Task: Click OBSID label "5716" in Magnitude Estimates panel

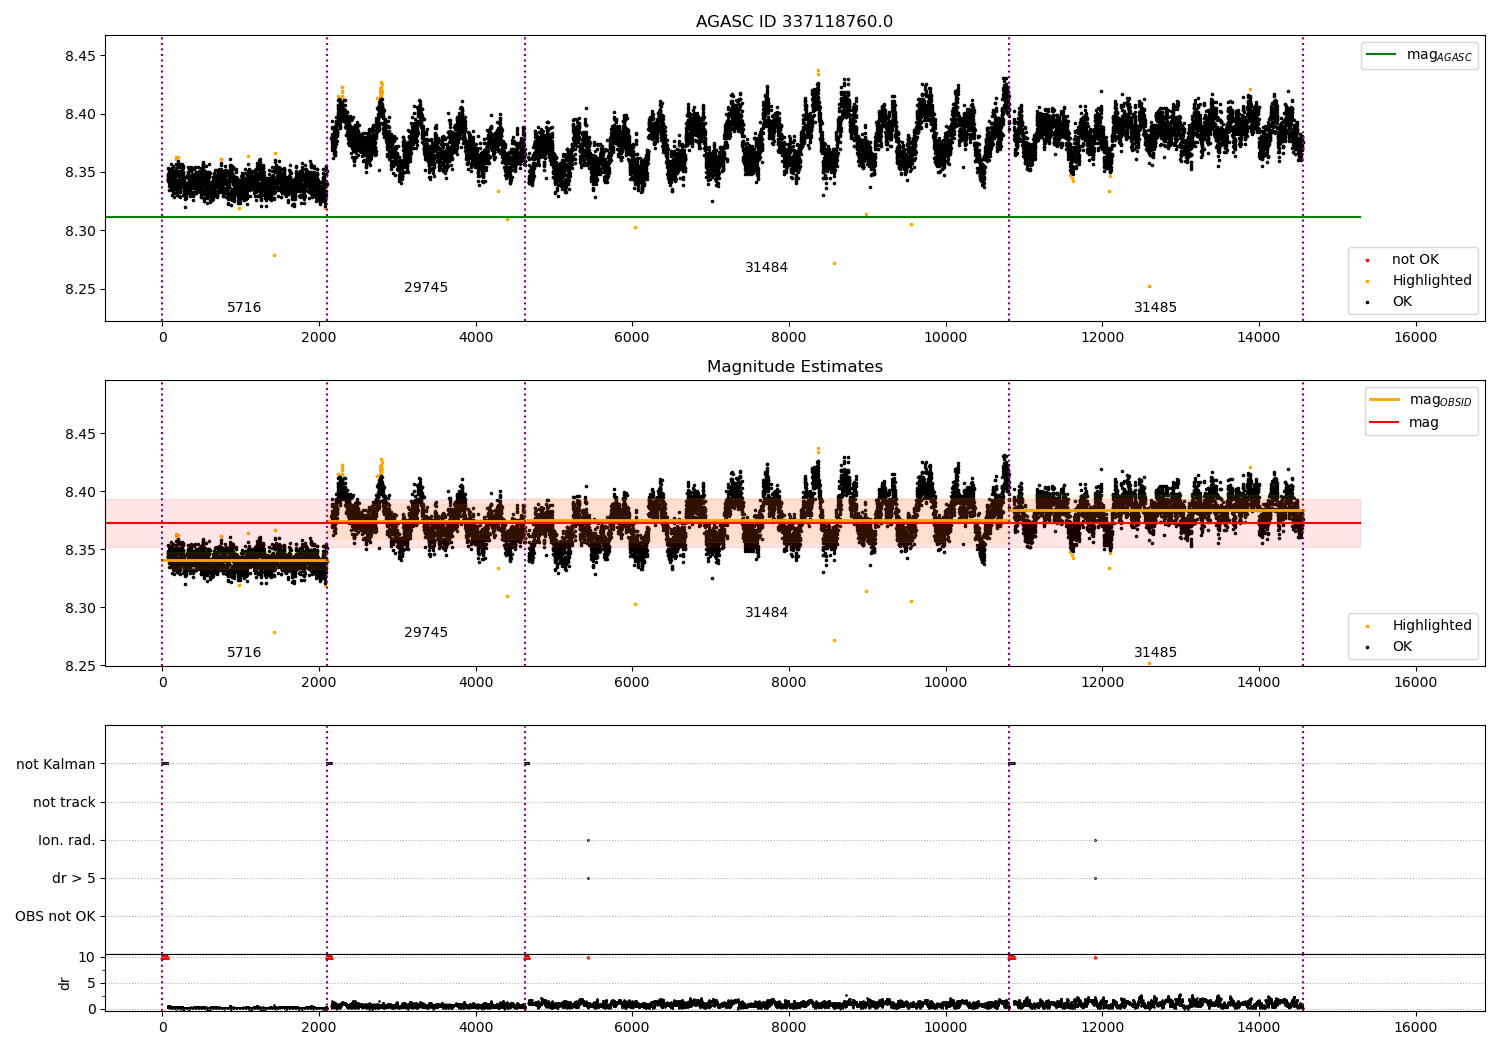Action: point(244,653)
